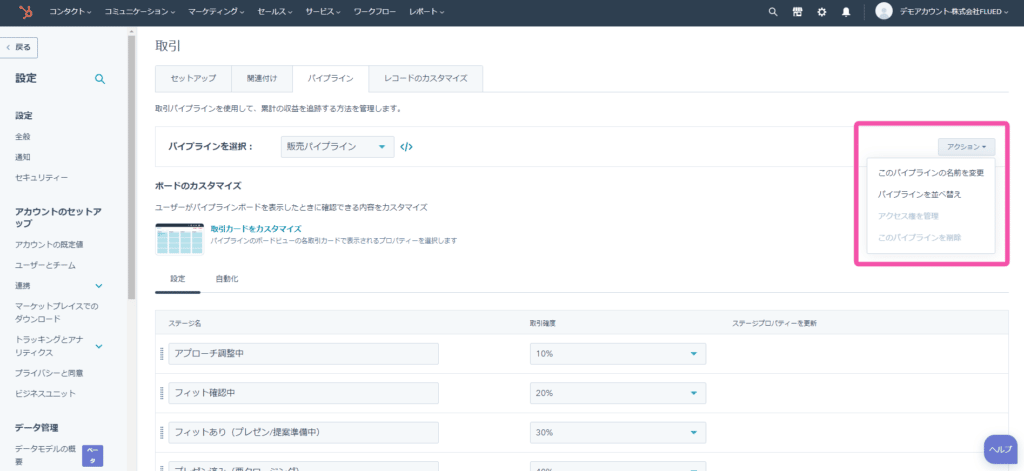Edit the フィット確認中 stage name field

pyautogui.click(x=303, y=393)
